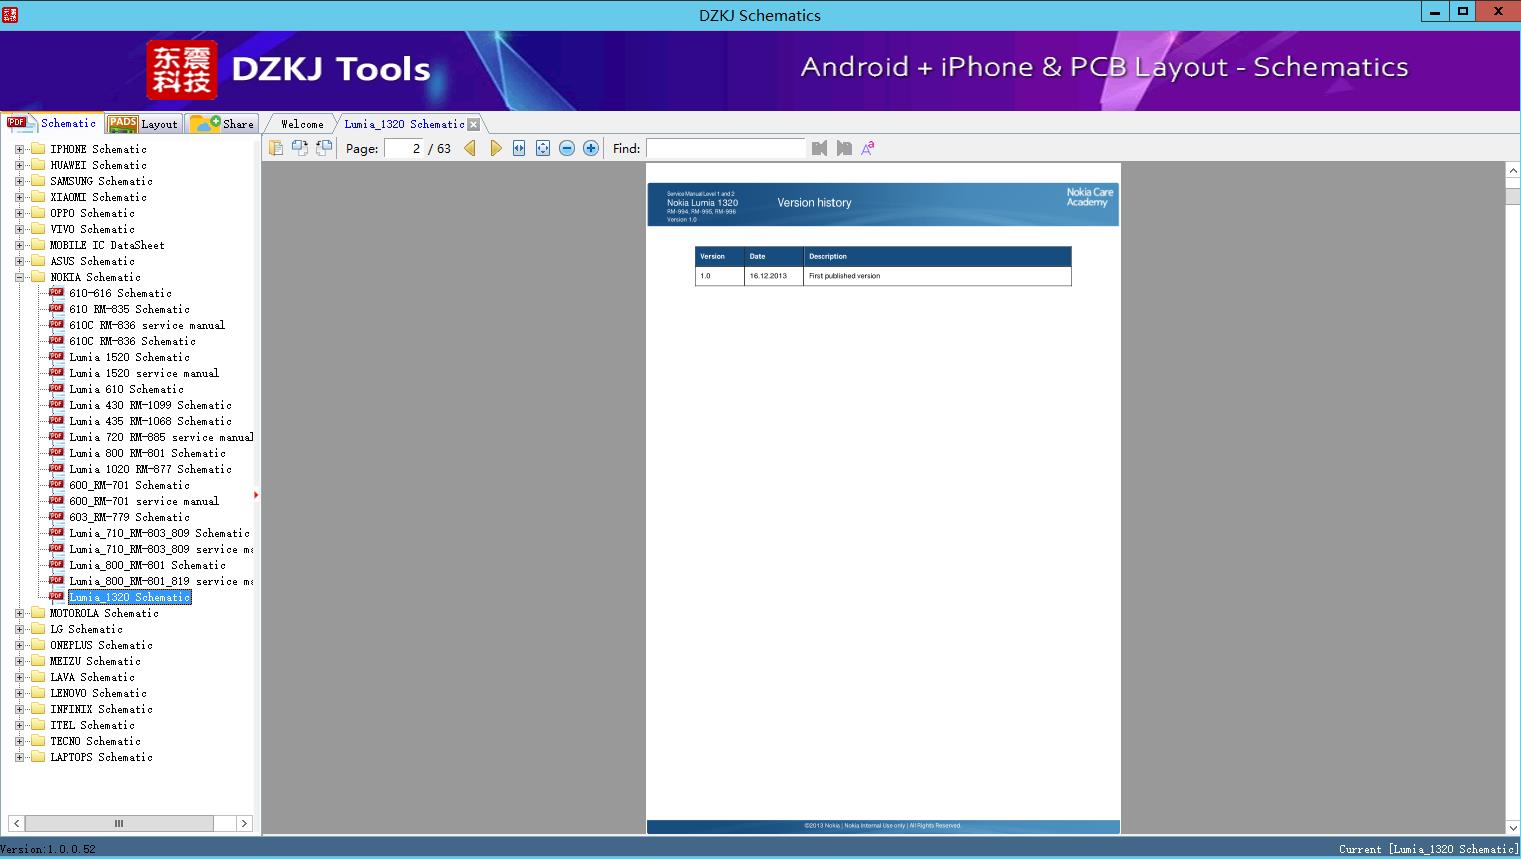Zoom in with the plus icon
The image size is (1521, 859).
coord(591,148)
